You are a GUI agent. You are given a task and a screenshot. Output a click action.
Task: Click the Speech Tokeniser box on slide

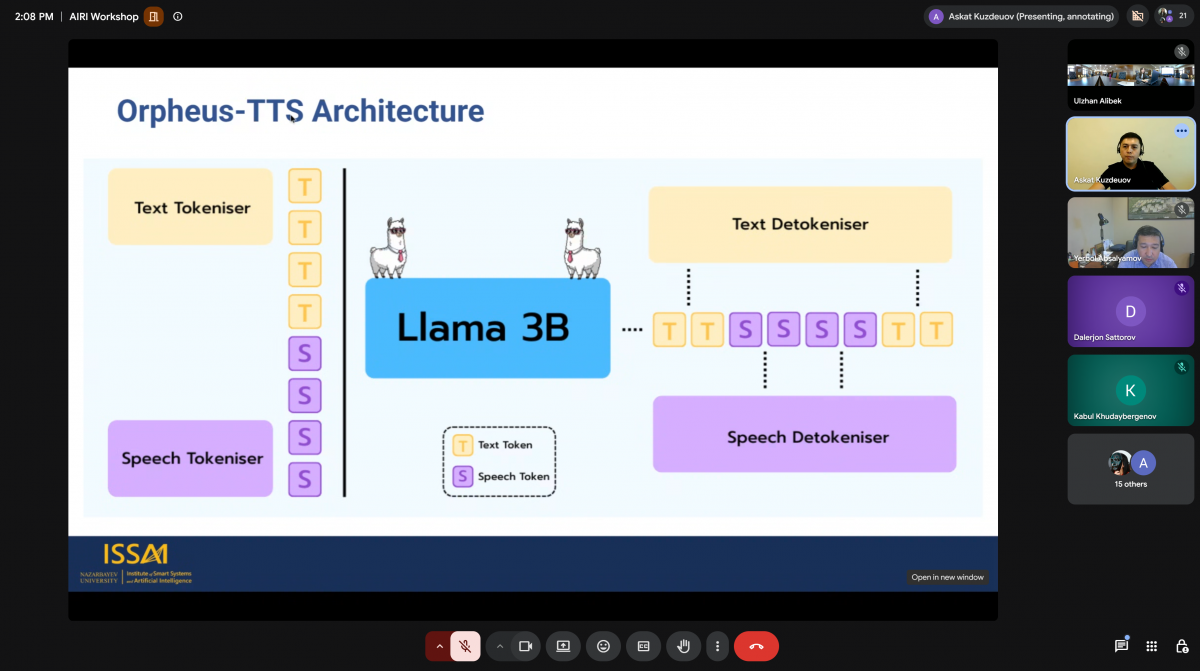(190, 458)
